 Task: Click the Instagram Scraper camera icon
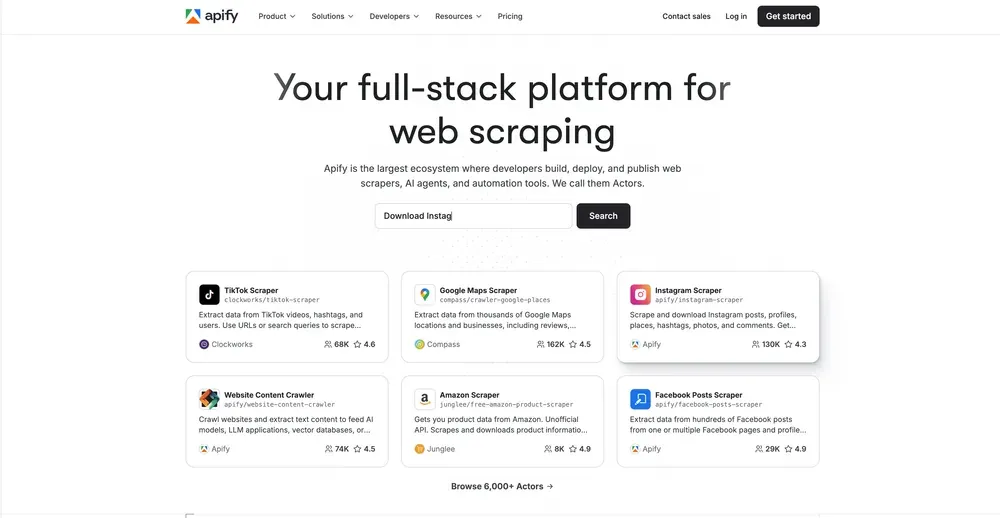(640, 295)
